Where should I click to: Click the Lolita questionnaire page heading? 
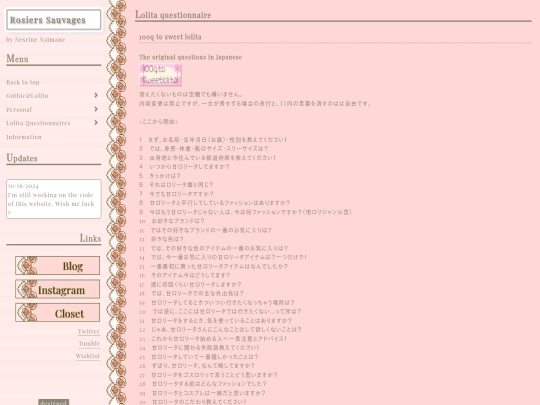click(x=173, y=15)
